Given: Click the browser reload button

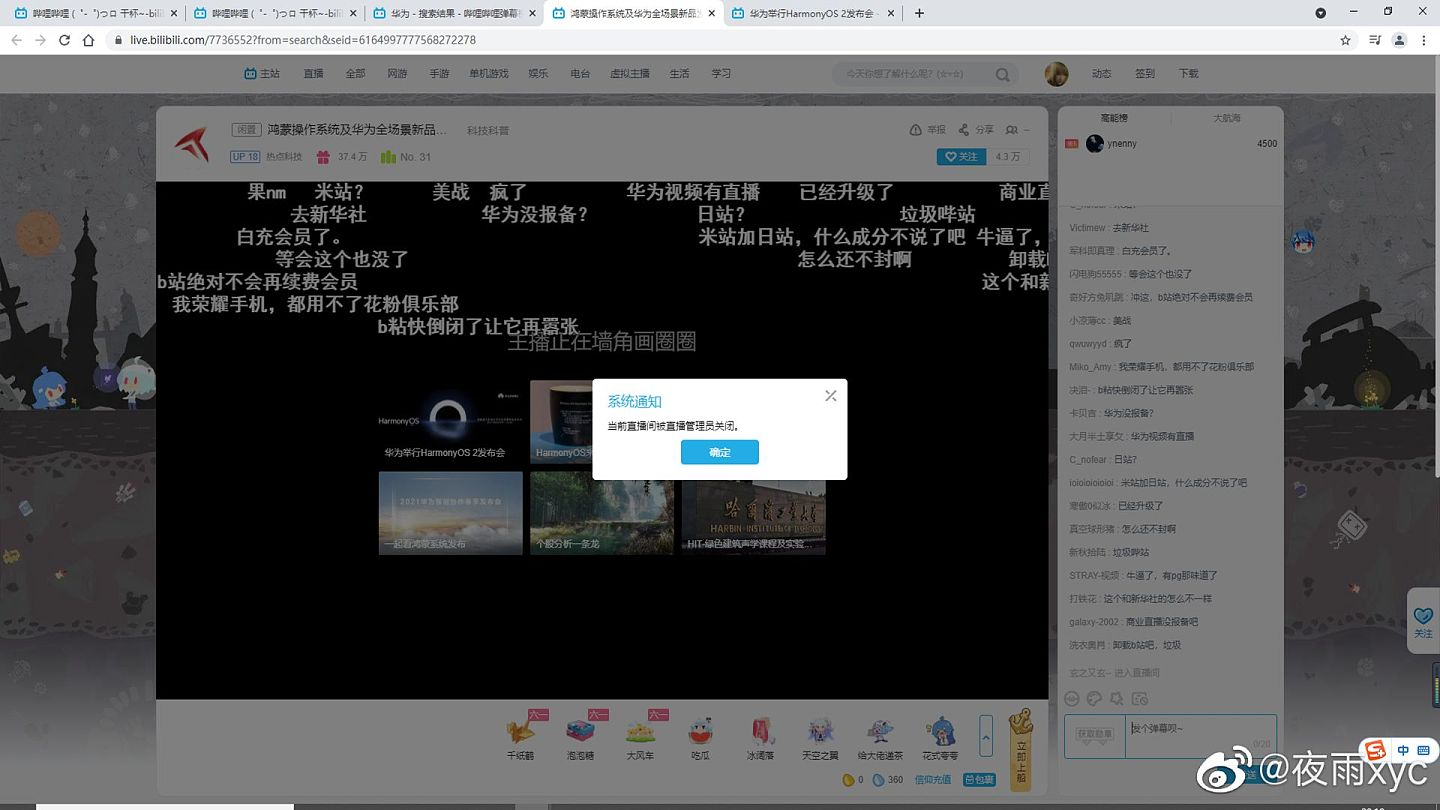Looking at the screenshot, I should [x=64, y=40].
